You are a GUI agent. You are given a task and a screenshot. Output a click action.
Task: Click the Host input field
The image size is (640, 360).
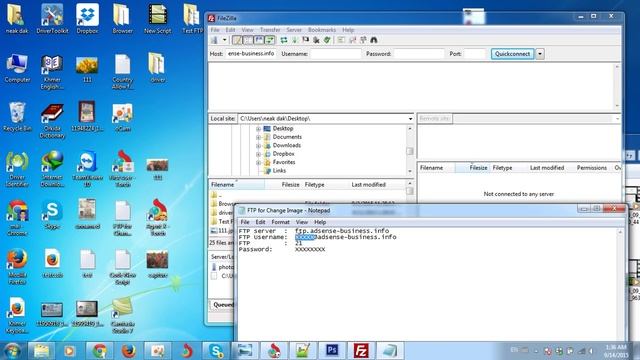click(x=251, y=54)
